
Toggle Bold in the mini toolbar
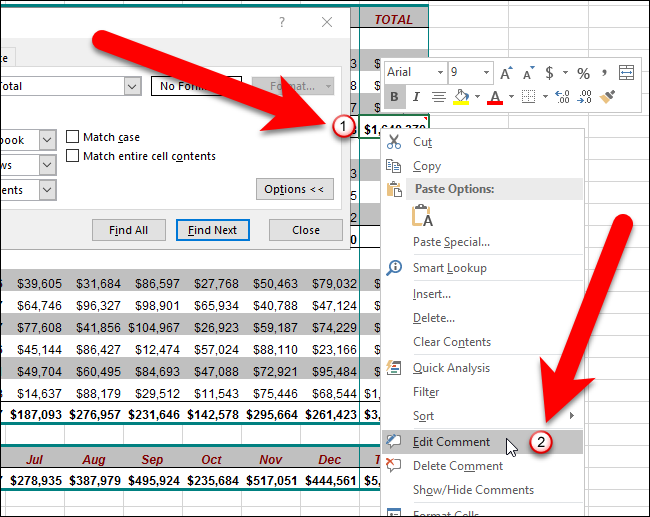click(394, 97)
